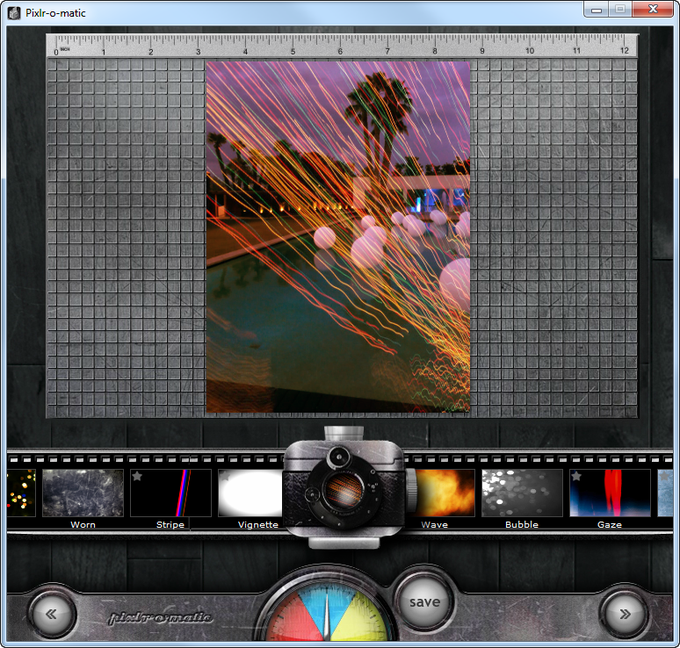Click the pixlr-o-matic logo text
680x648 pixels.
160,618
